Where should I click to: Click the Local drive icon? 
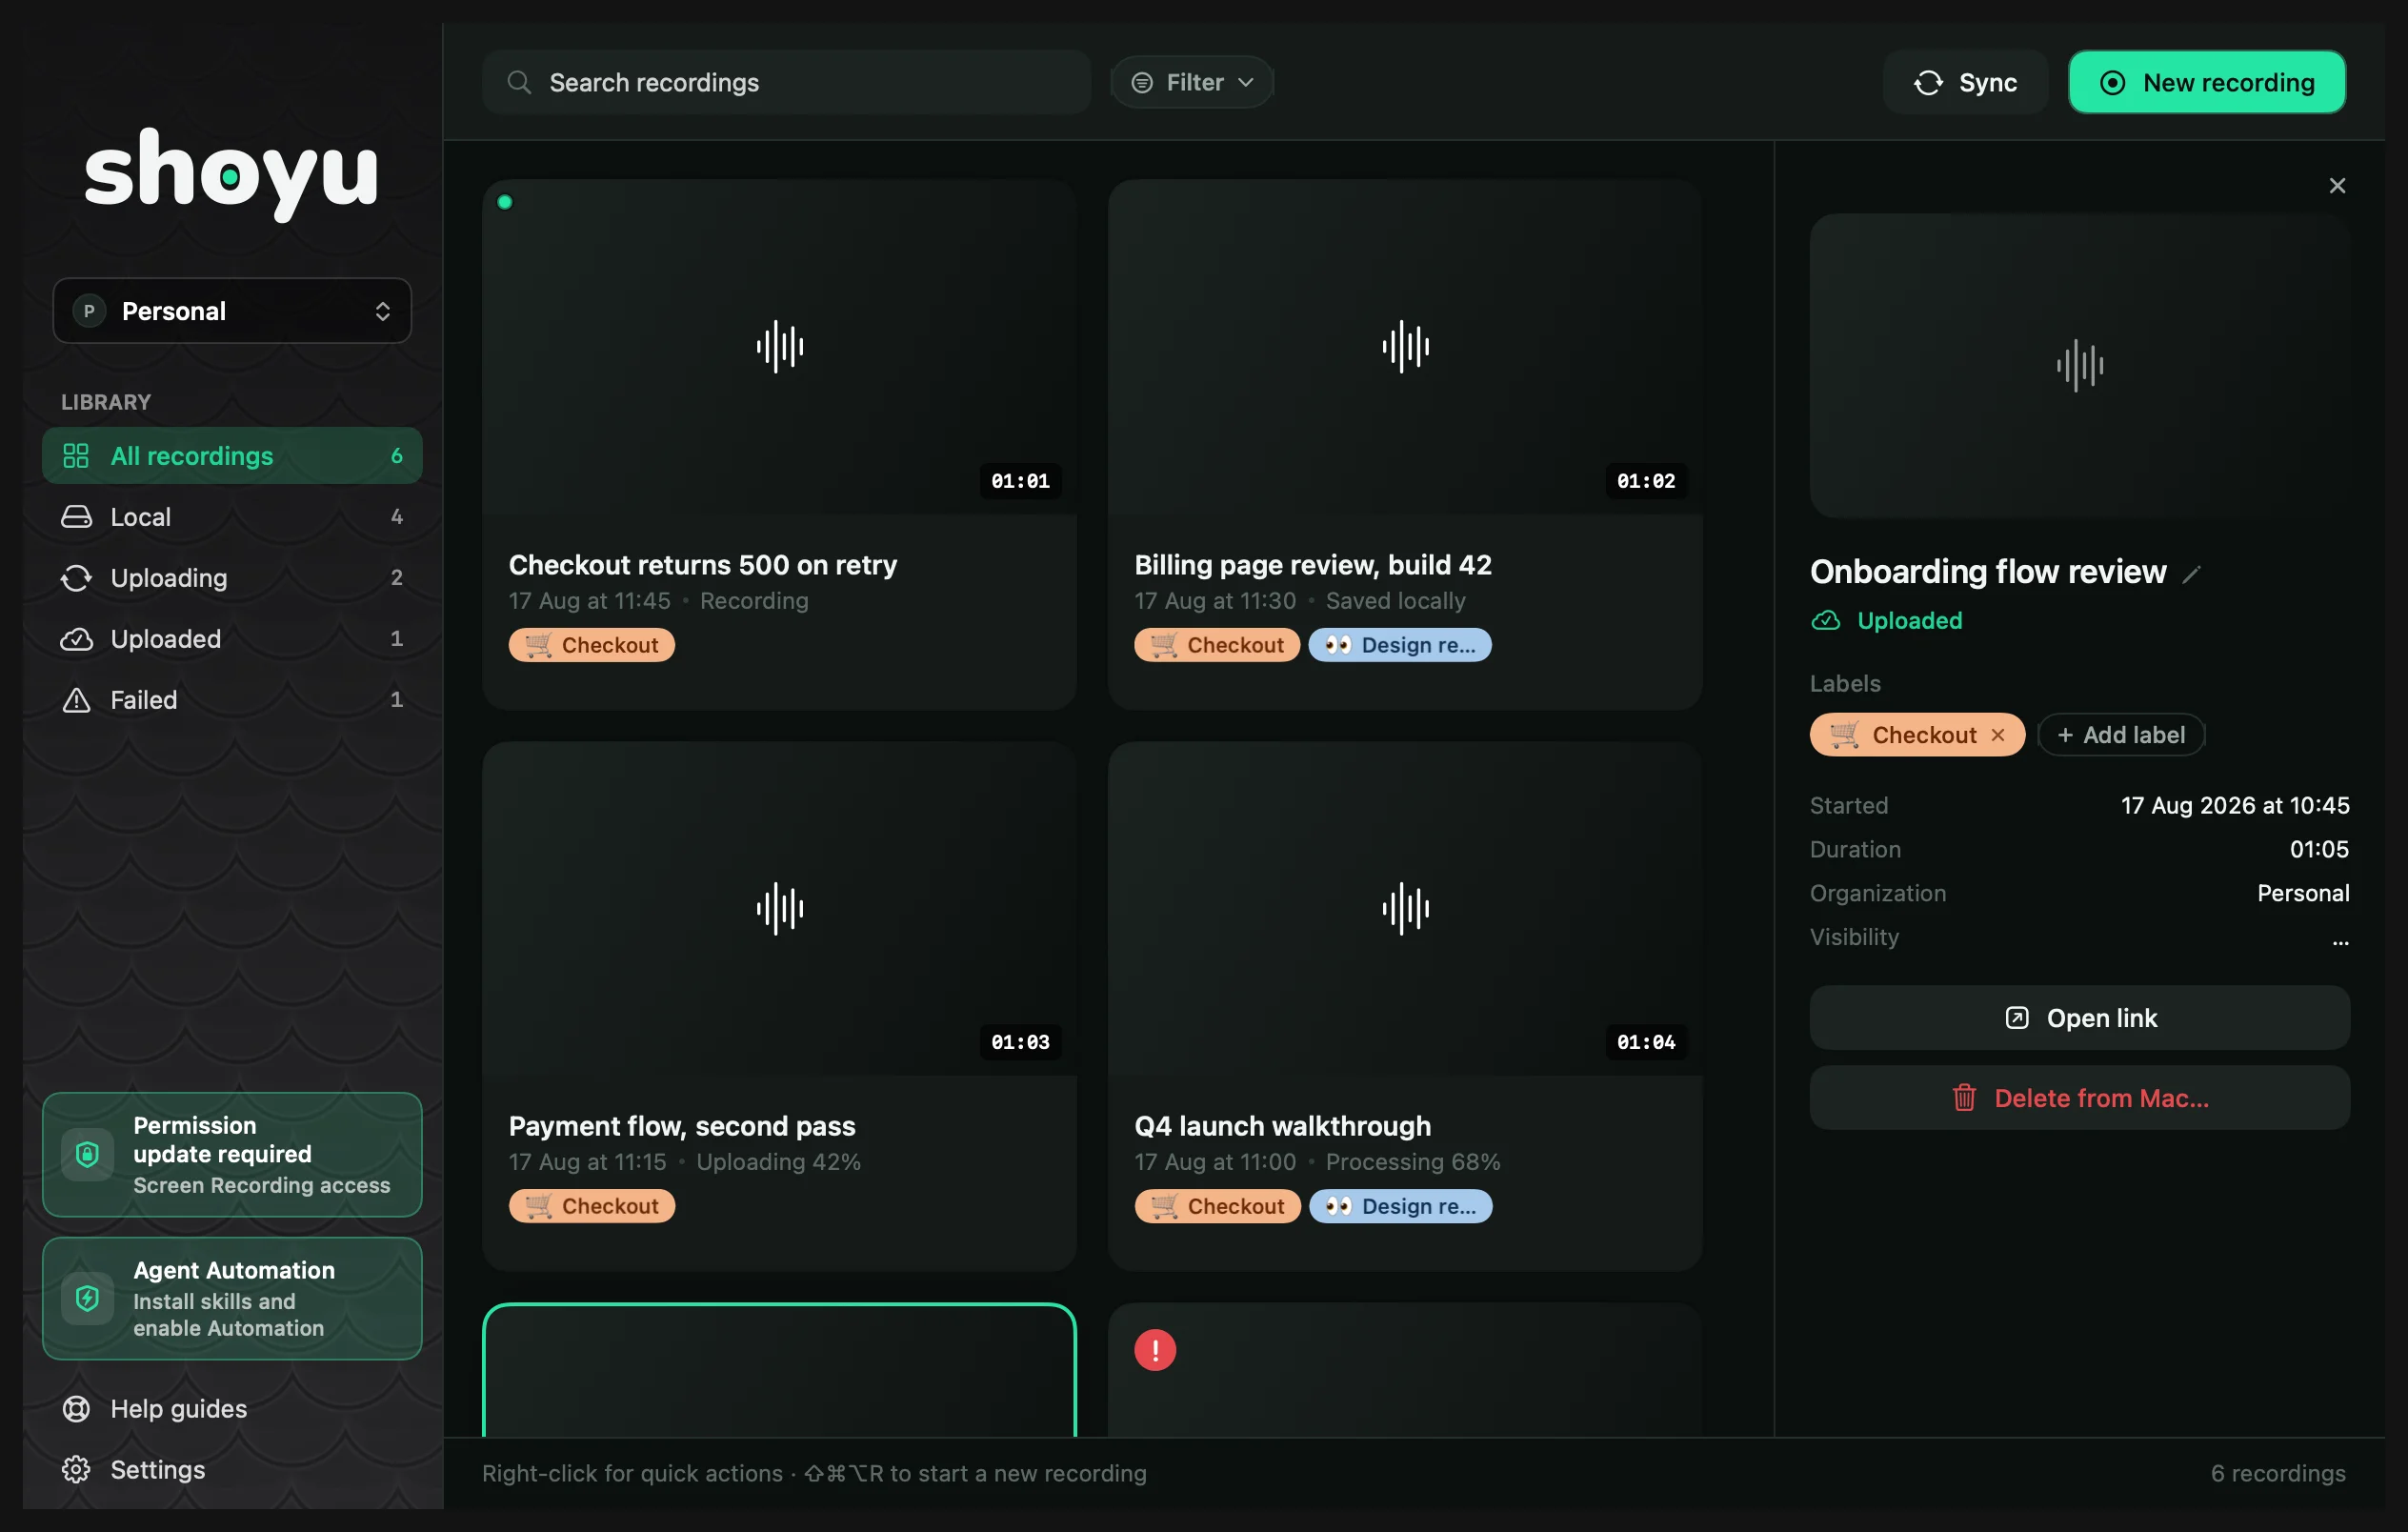point(76,517)
